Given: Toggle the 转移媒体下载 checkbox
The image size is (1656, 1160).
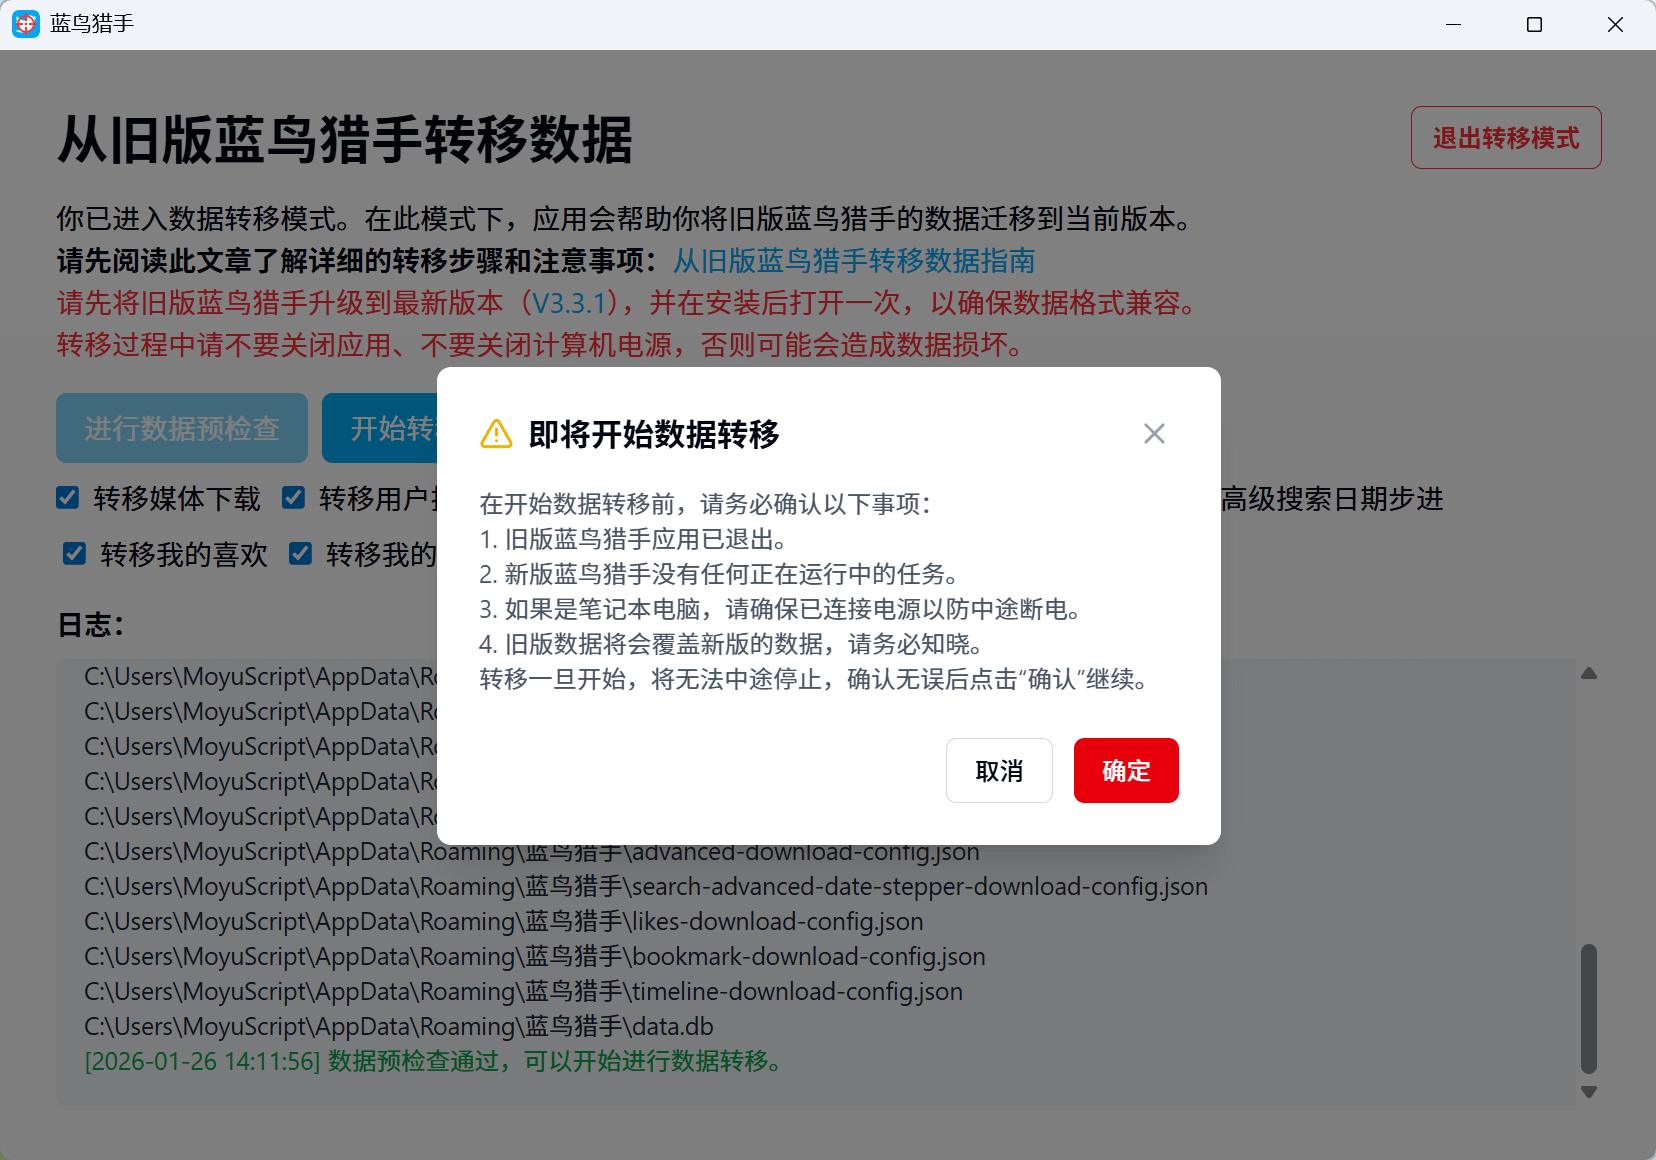Looking at the screenshot, I should pos(68,498).
